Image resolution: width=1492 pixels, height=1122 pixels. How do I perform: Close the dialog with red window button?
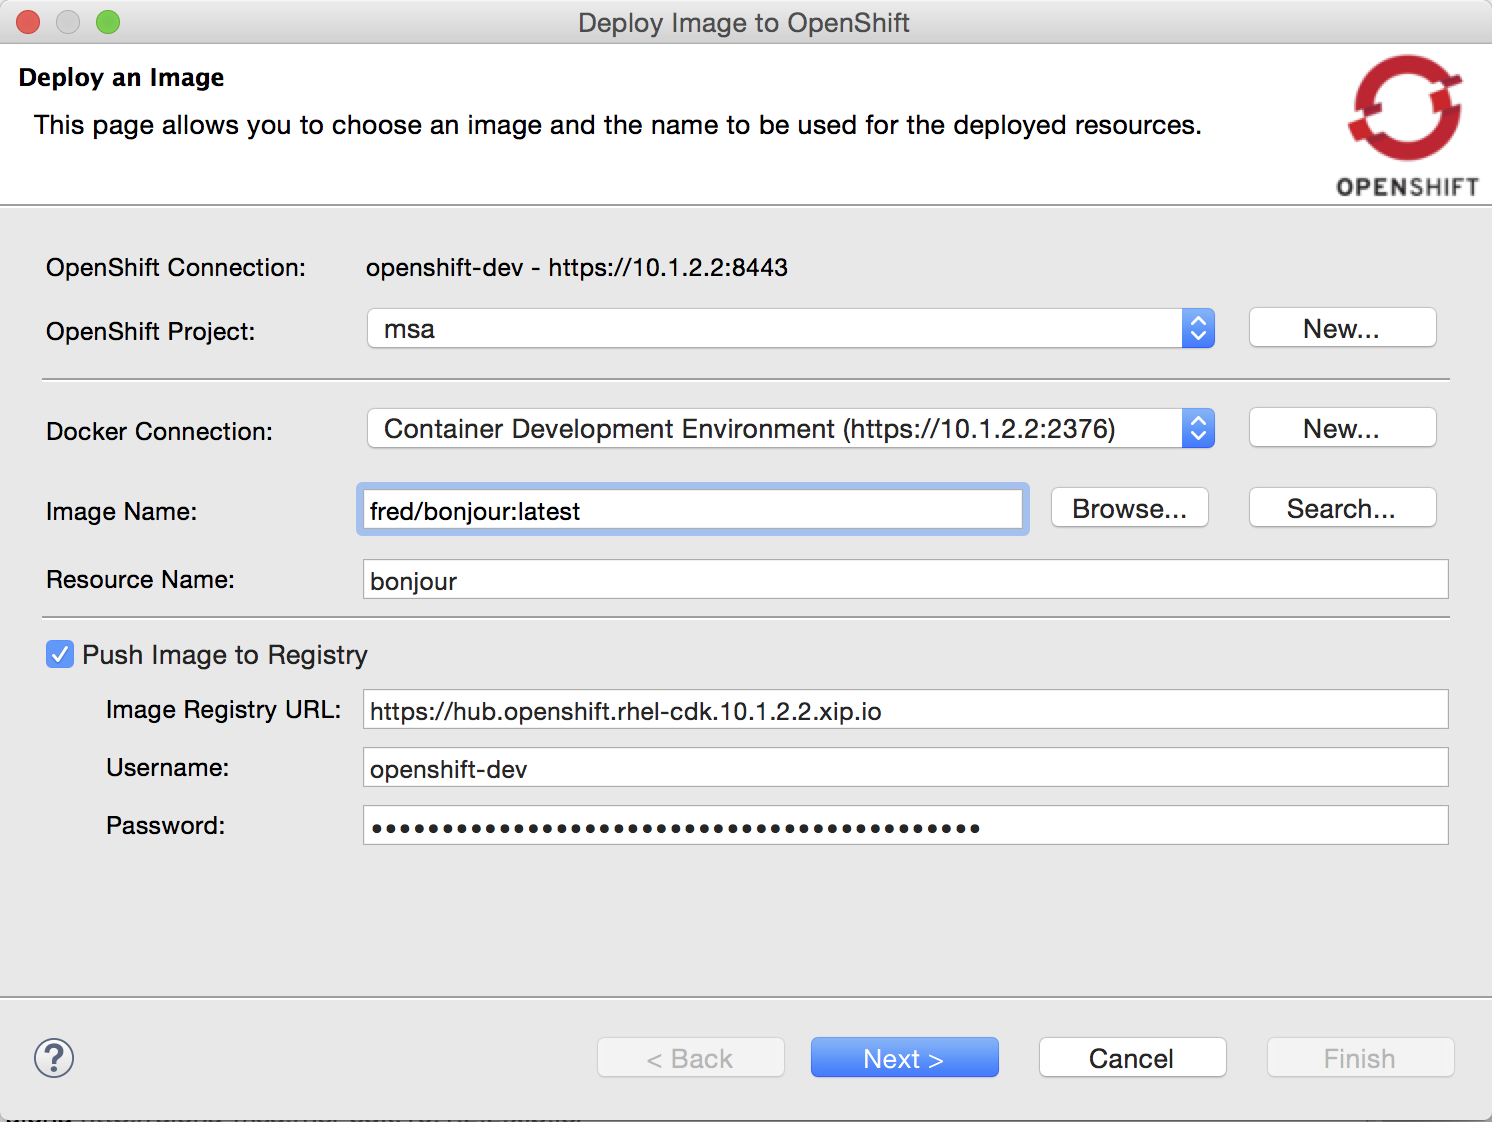[x=28, y=22]
